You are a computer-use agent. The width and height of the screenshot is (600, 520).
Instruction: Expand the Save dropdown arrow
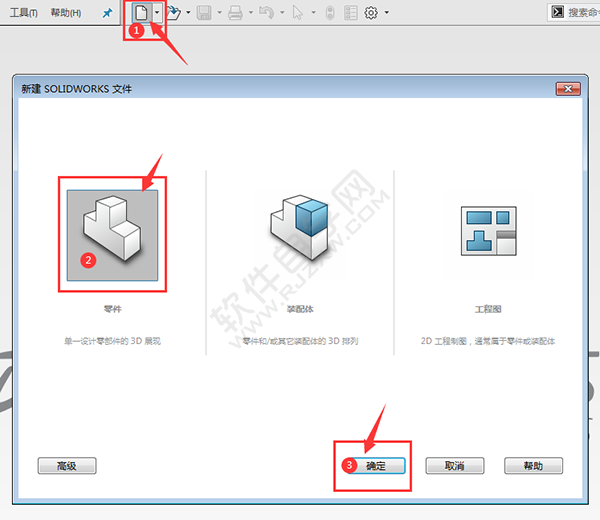(x=220, y=13)
